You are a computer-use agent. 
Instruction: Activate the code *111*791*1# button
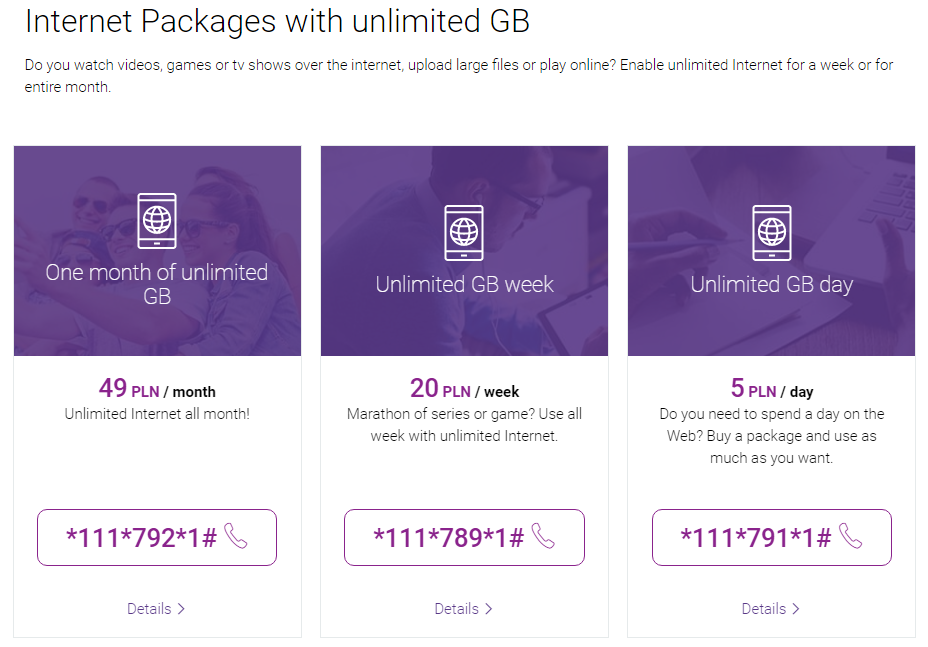(x=772, y=537)
